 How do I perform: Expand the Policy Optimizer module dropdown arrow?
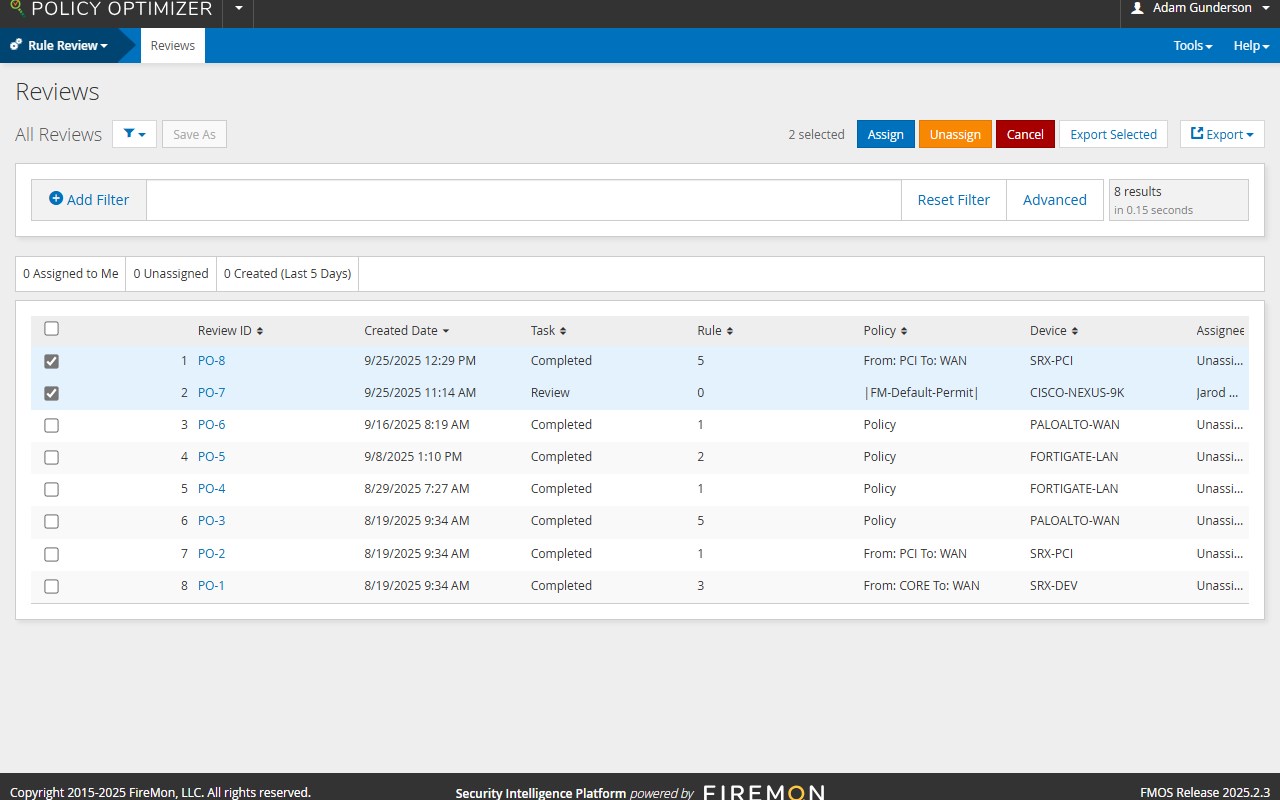[x=238, y=9]
